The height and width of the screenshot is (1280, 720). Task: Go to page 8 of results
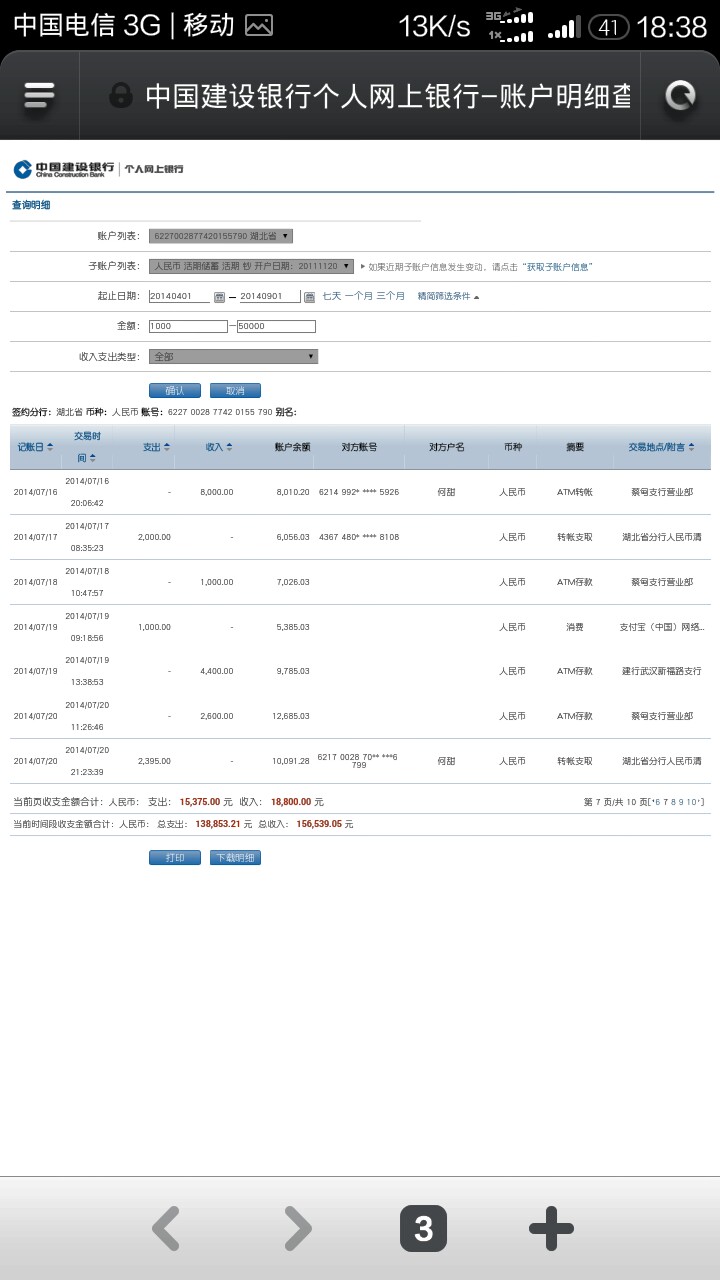pyautogui.click(x=674, y=802)
